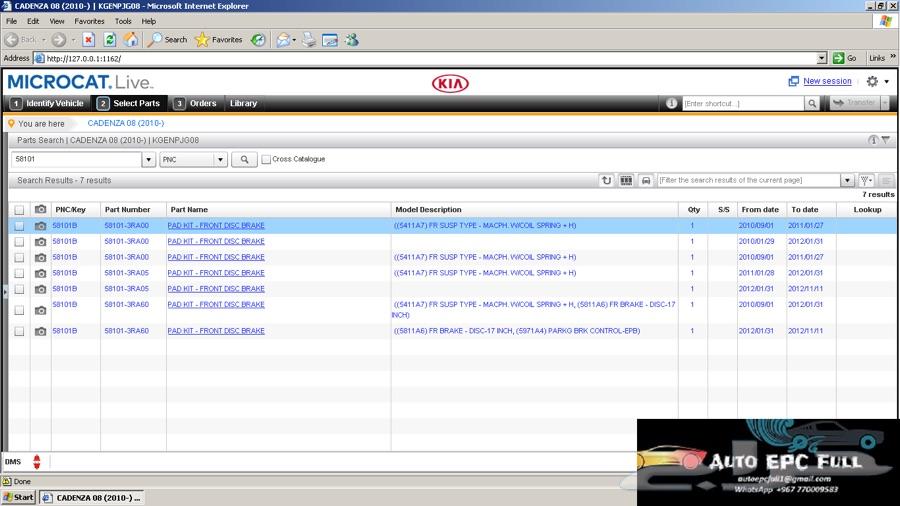Open the Edit menu
Image resolution: width=900 pixels, height=506 pixels.
point(33,21)
